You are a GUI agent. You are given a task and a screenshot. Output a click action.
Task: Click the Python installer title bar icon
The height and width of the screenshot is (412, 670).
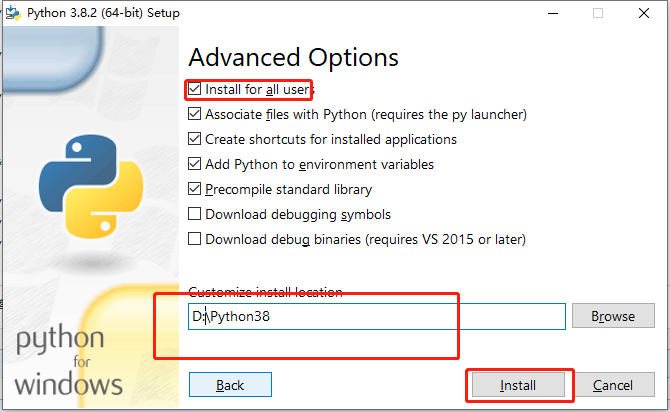click(13, 13)
